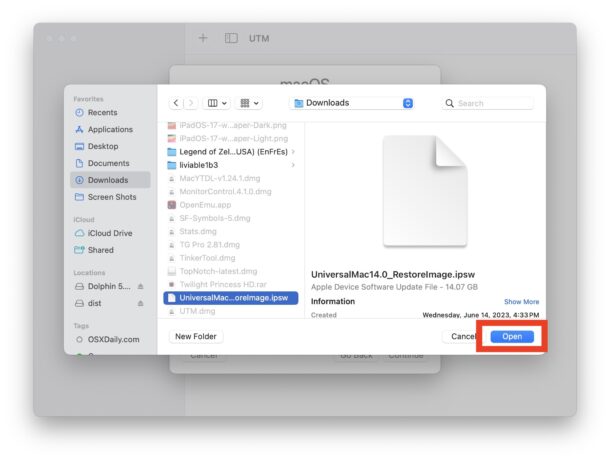The height and width of the screenshot is (461, 610).
Task: Eject the Dolphin disk volume
Action: 141,286
